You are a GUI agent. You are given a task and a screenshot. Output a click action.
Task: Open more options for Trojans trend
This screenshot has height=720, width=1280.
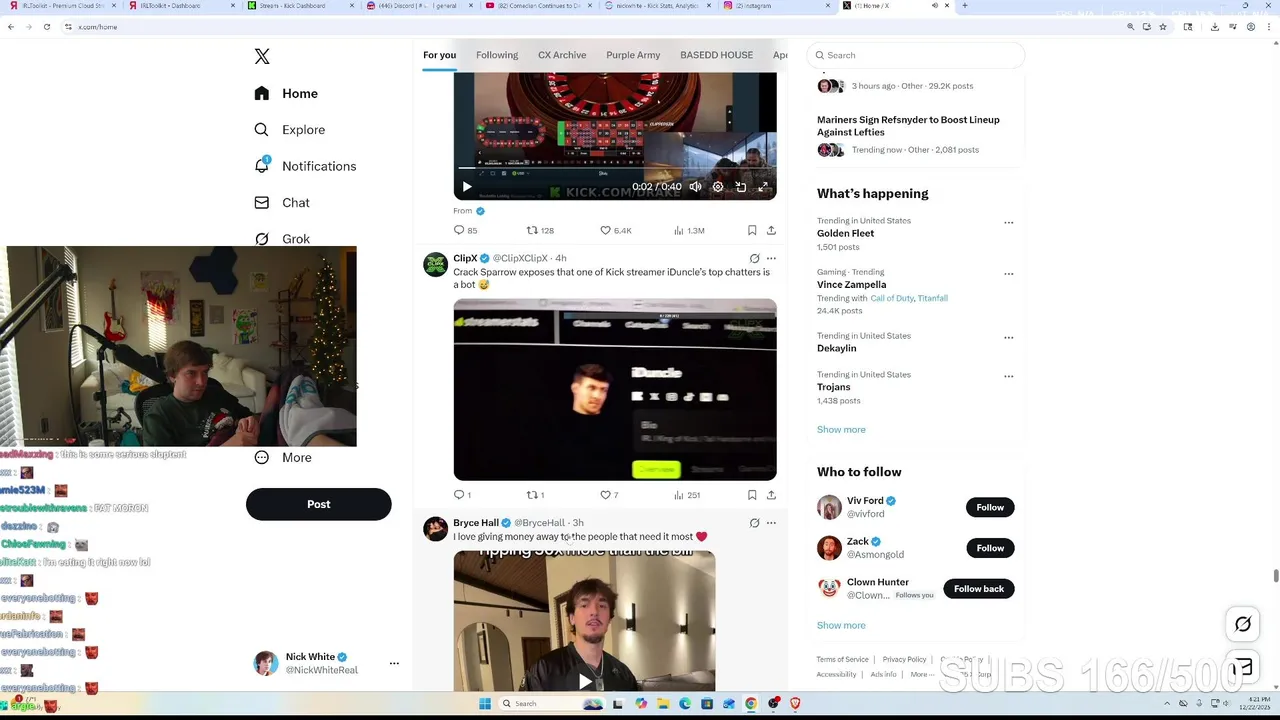point(1008,376)
